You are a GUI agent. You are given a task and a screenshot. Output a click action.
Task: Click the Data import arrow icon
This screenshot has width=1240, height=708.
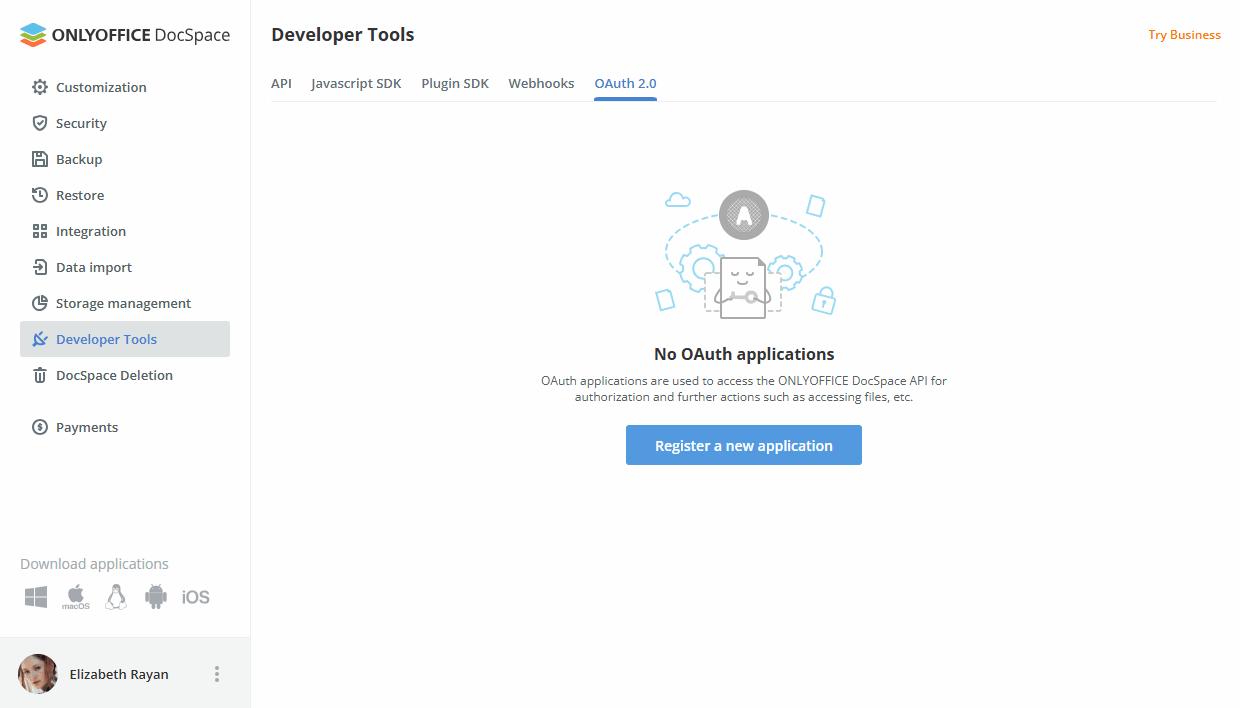[40, 267]
